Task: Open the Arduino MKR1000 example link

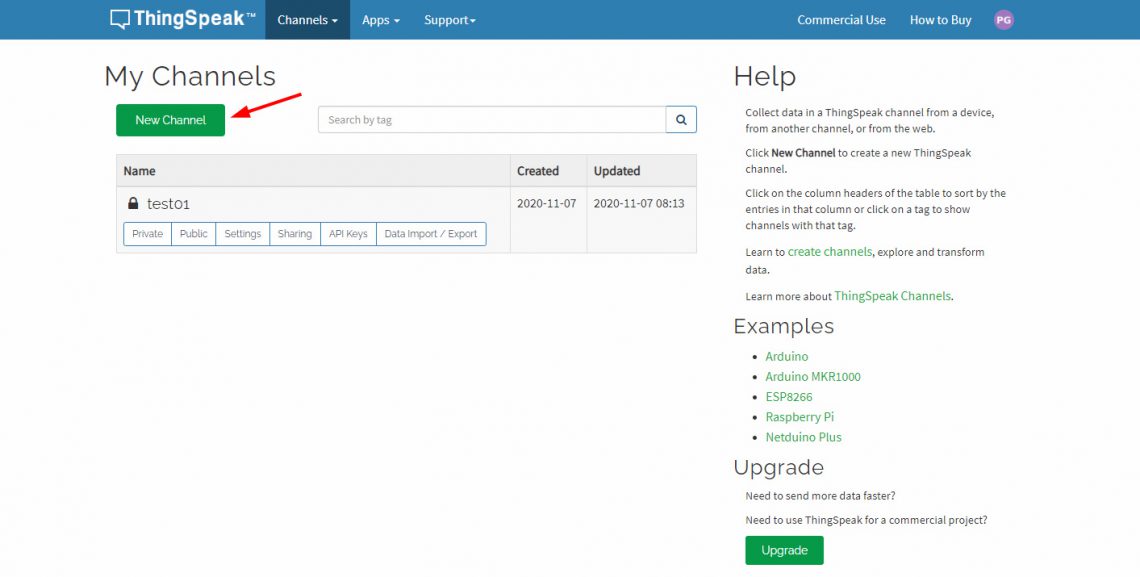Action: pos(812,377)
